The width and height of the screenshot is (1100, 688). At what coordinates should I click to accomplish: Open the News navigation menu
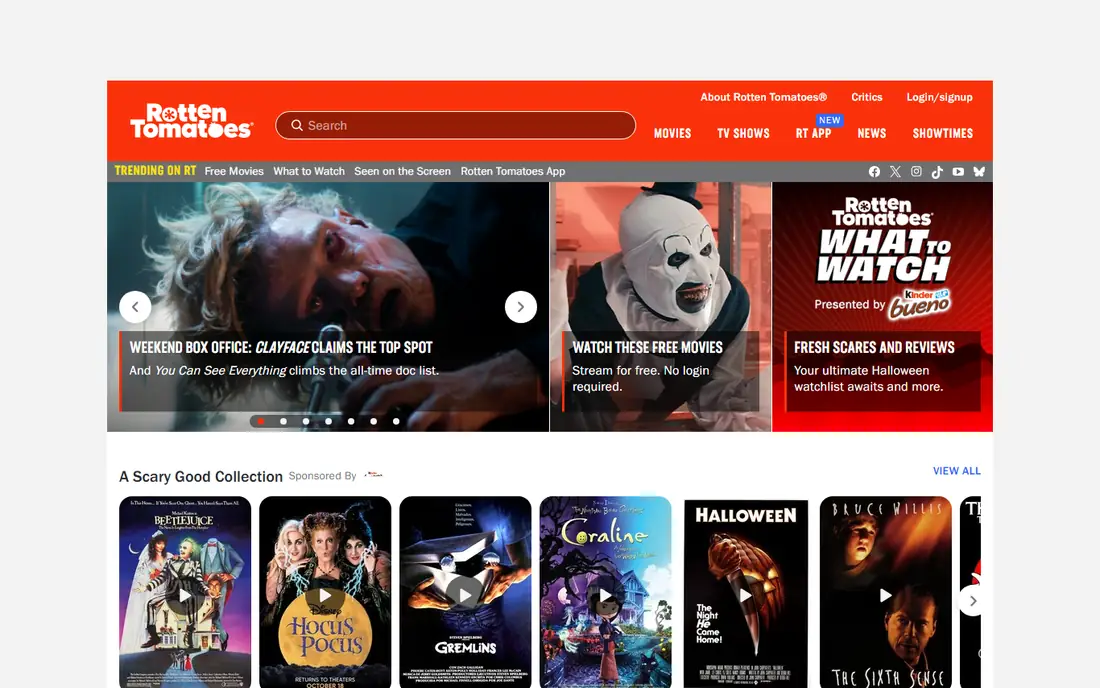tap(871, 133)
